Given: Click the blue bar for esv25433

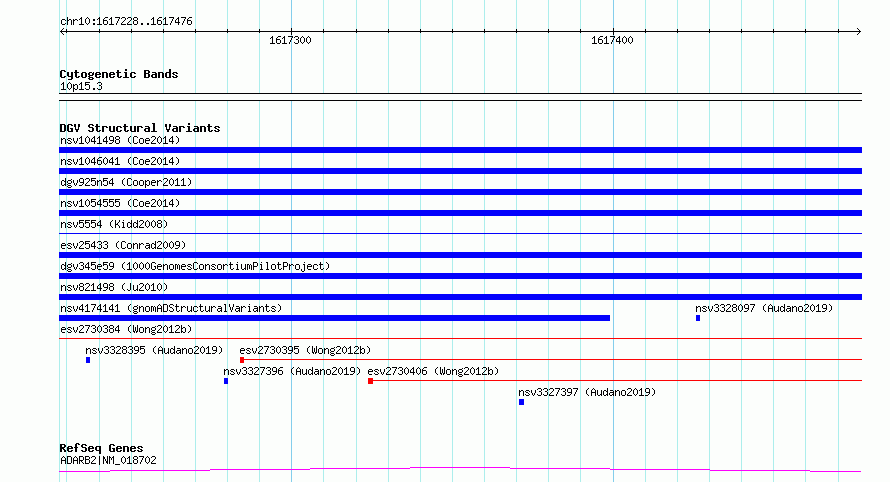Looking at the screenshot, I should click(460, 255).
